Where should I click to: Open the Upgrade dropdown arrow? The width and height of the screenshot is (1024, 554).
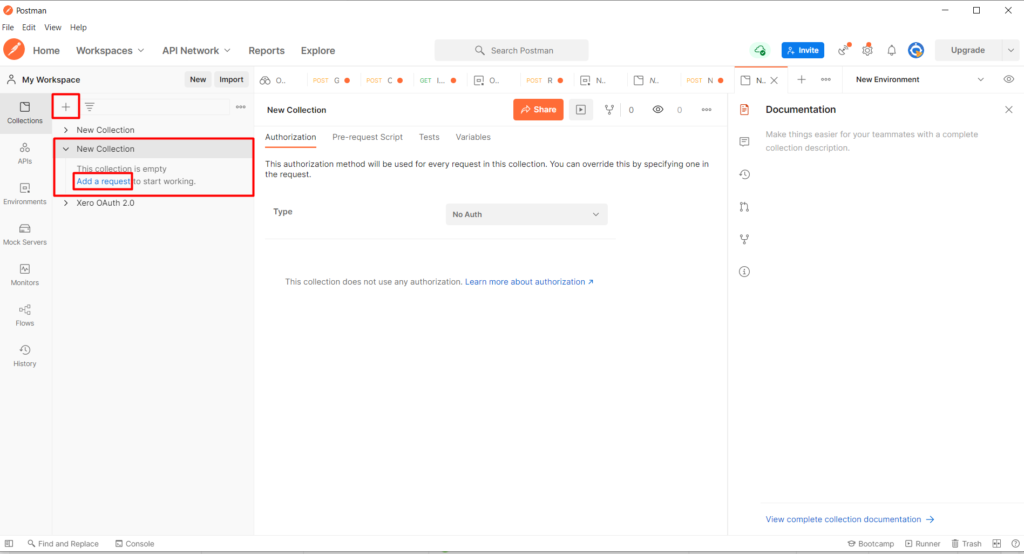coord(1010,50)
